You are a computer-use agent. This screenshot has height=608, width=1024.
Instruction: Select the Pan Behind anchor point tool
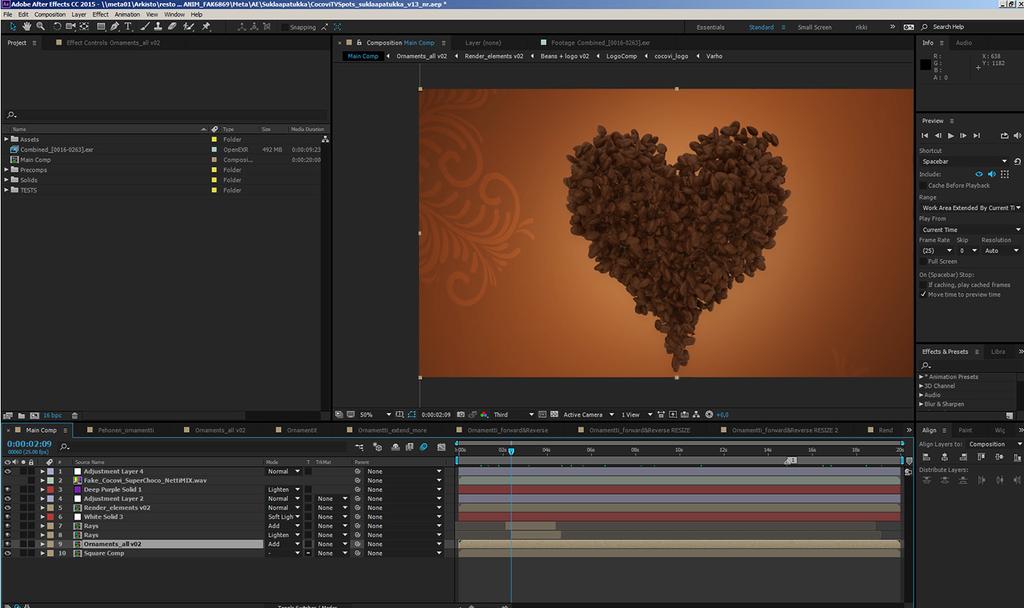tap(84, 27)
